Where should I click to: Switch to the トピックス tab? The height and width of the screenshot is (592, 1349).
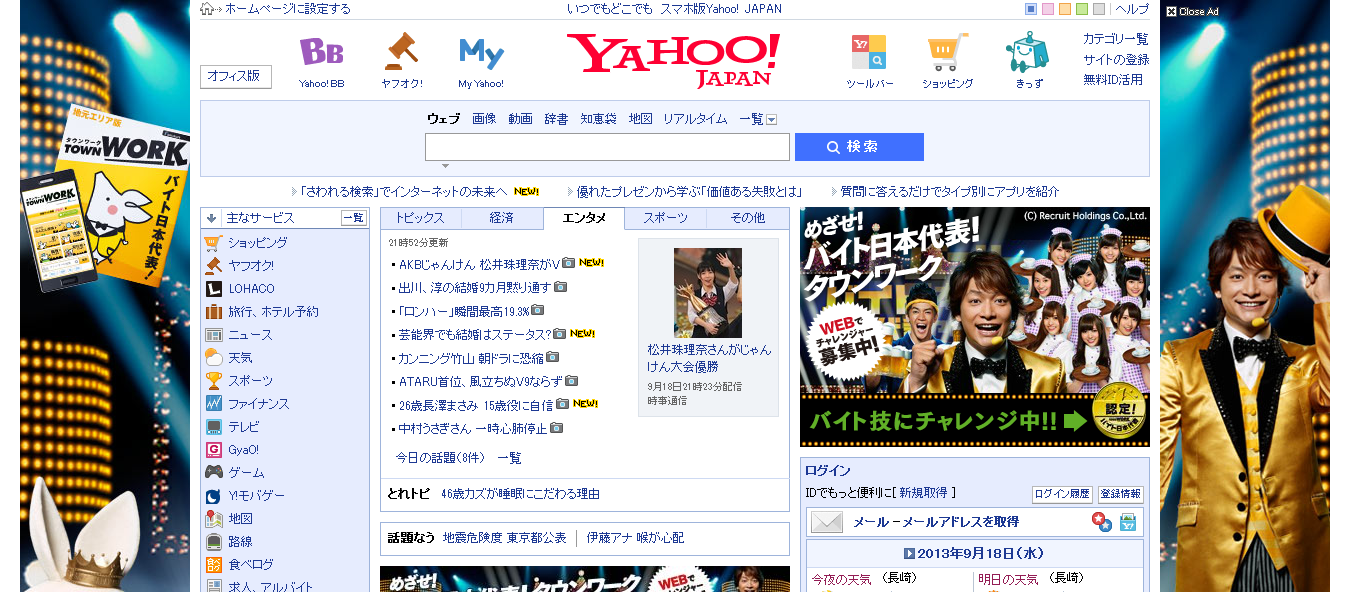point(420,218)
